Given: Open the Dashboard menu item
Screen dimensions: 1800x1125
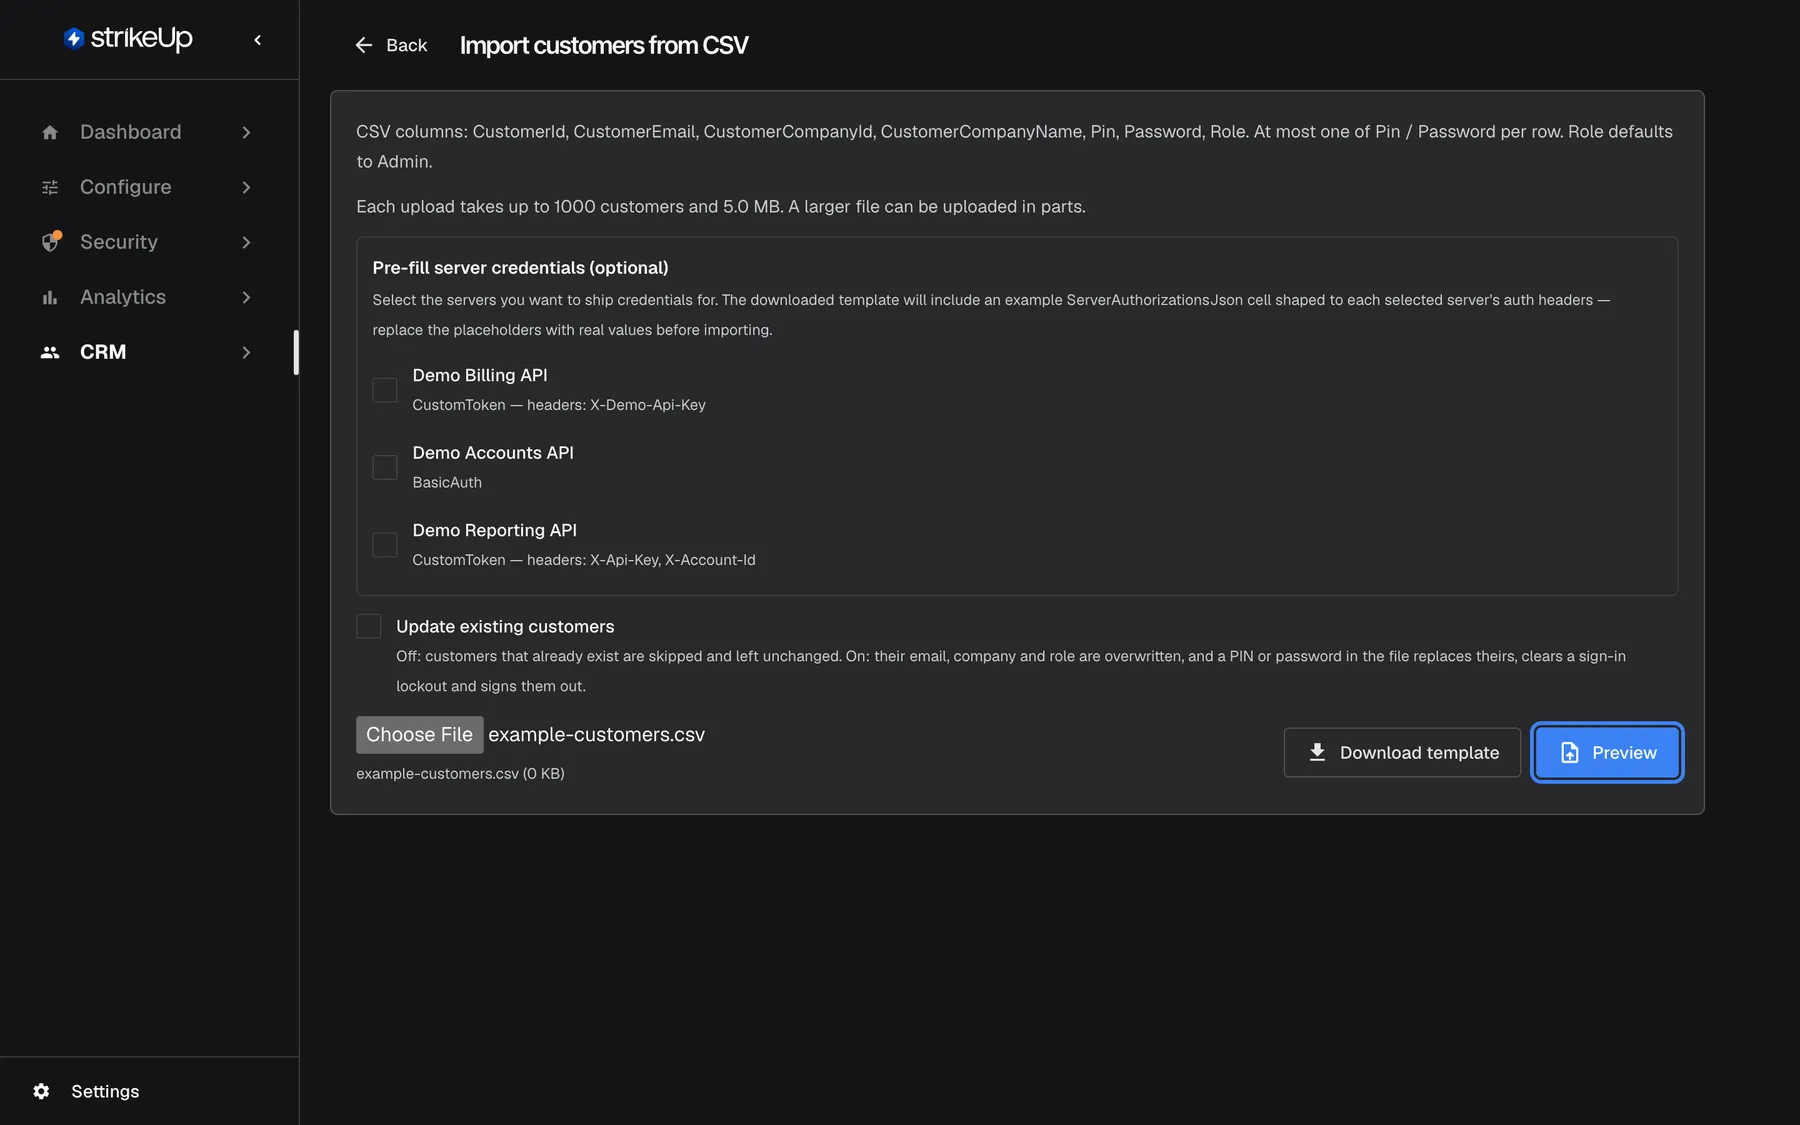Looking at the screenshot, I should coord(148,132).
